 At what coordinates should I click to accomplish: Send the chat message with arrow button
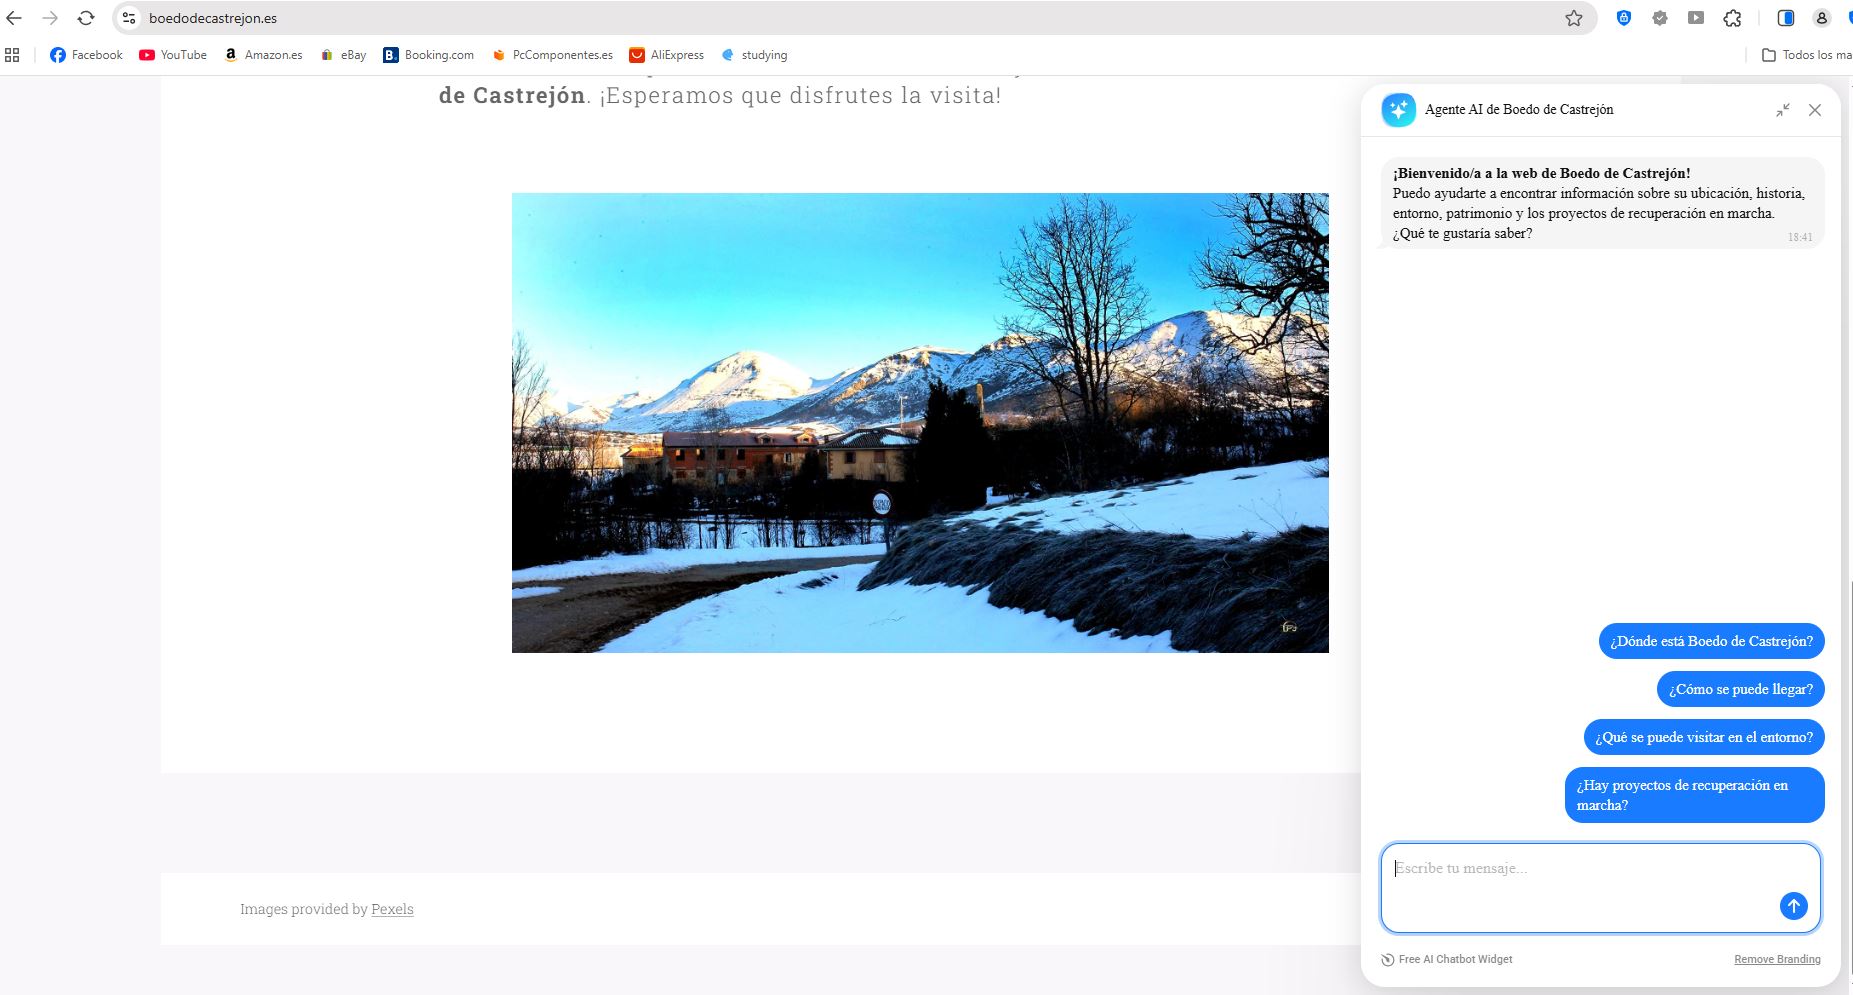(x=1793, y=906)
